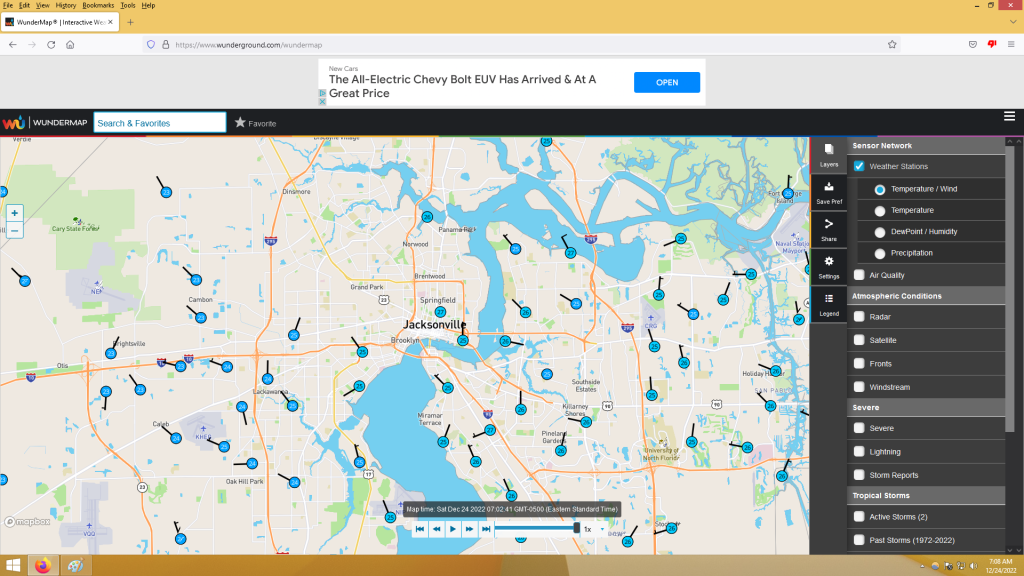Play the map time animation
Screen dimensions: 1024x576
point(452,529)
